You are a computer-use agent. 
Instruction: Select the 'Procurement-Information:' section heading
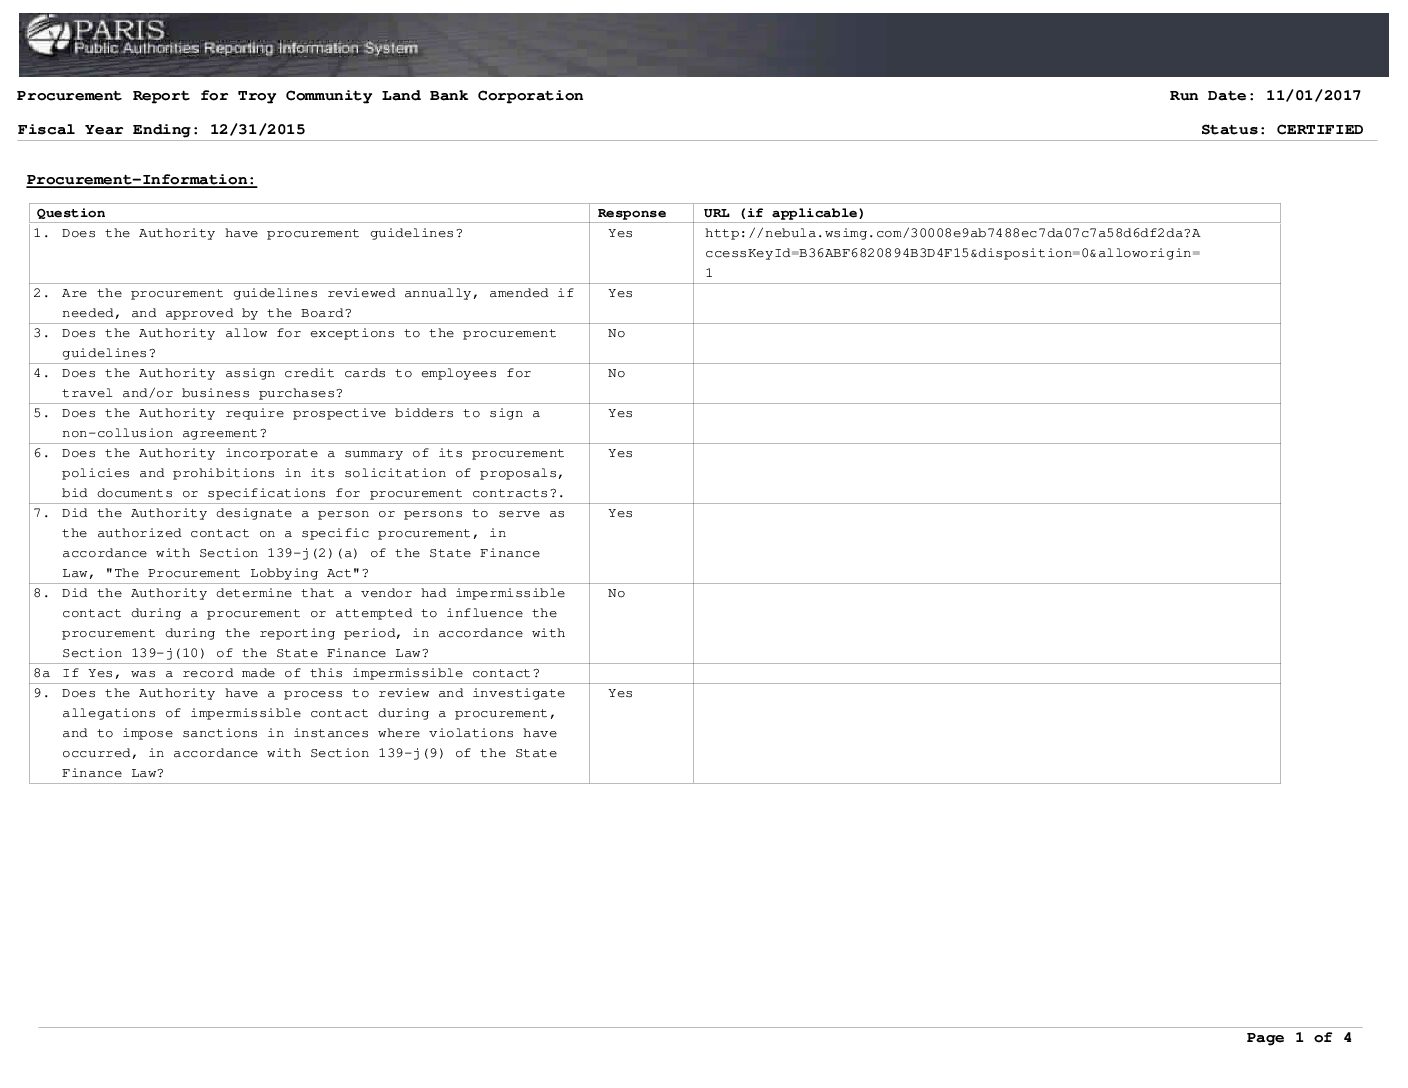coord(141,180)
